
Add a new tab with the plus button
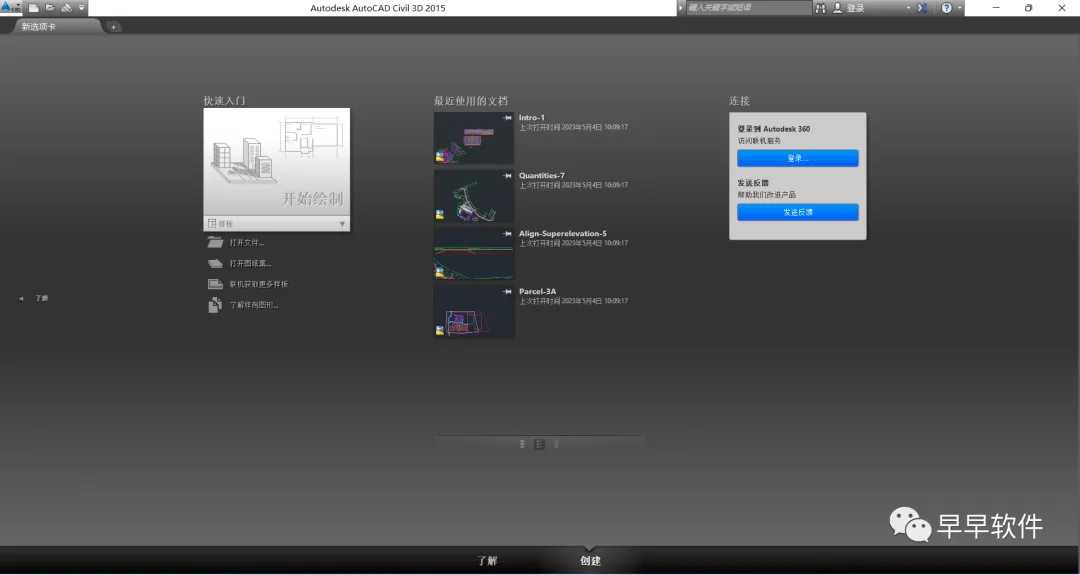tap(114, 27)
